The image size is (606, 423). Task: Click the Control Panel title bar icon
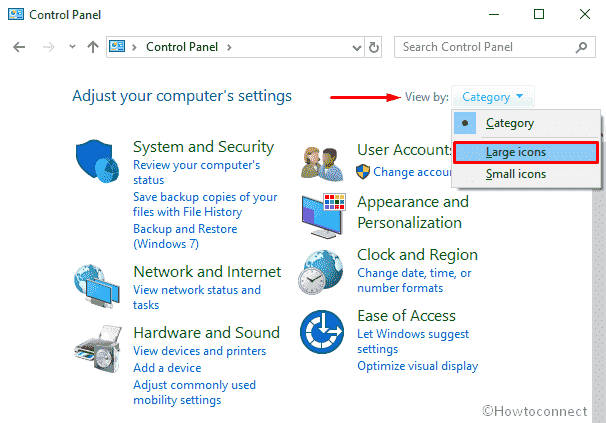click(x=16, y=14)
